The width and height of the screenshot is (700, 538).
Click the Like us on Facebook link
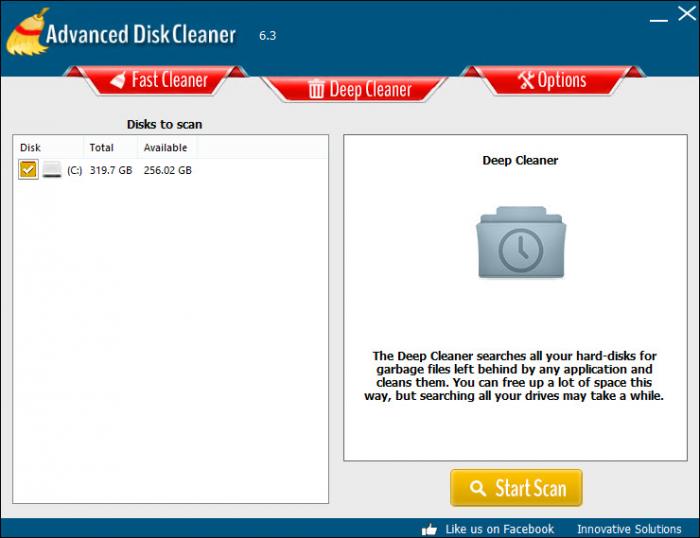[x=499, y=529]
